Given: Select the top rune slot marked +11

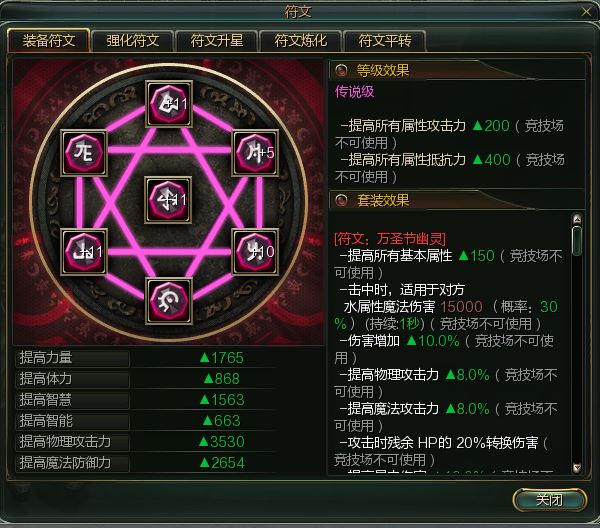Looking at the screenshot, I should click(x=169, y=103).
